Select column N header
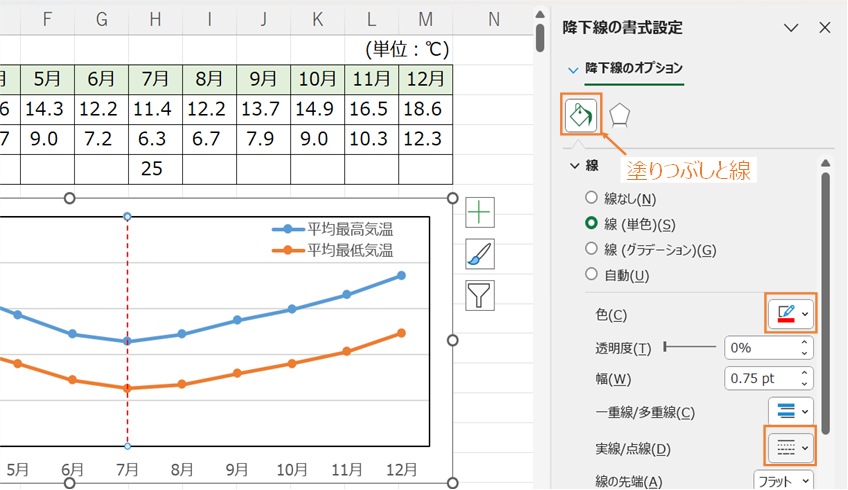848x490 pixels. point(493,19)
